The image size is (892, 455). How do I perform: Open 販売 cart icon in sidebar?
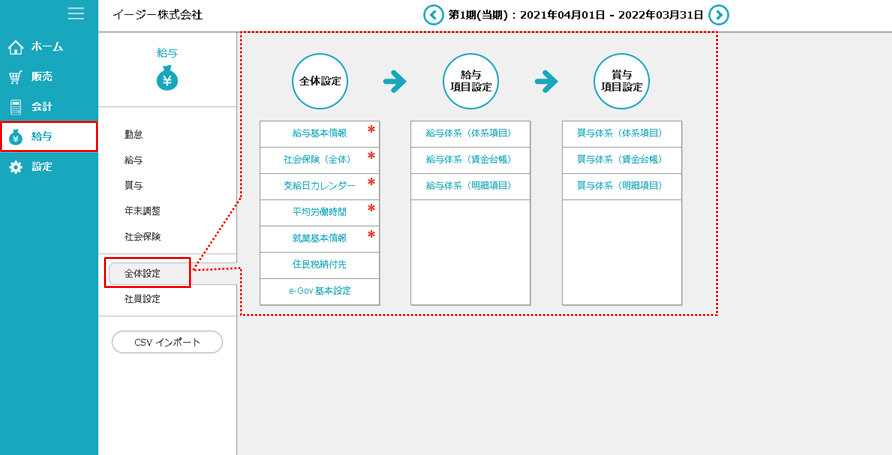pyautogui.click(x=15, y=77)
